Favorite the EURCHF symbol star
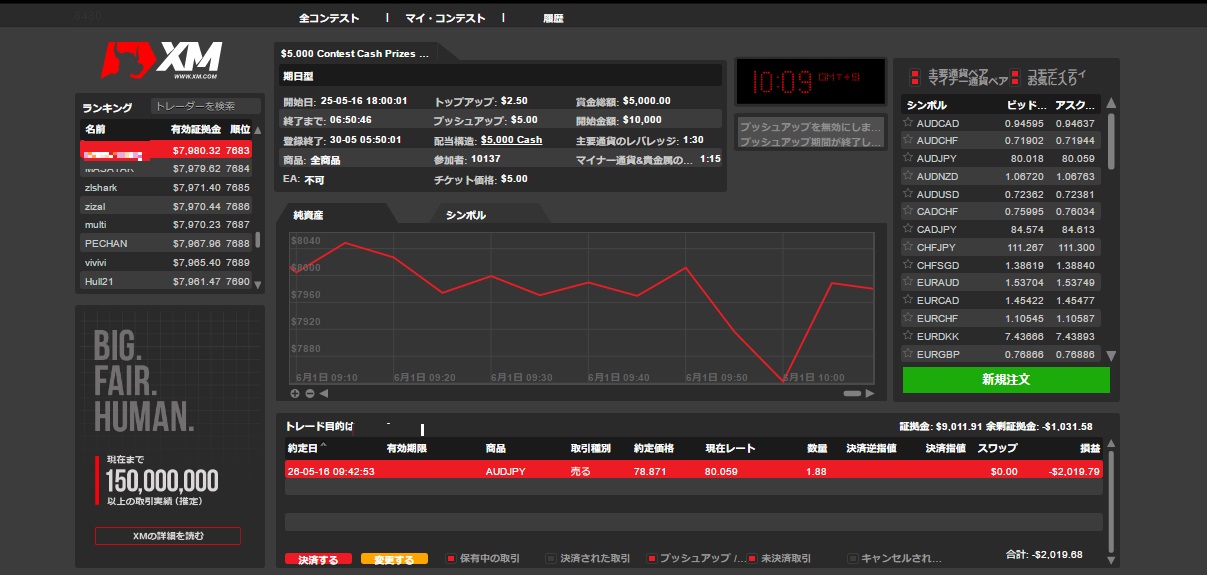This screenshot has width=1207, height=575. pos(908,318)
